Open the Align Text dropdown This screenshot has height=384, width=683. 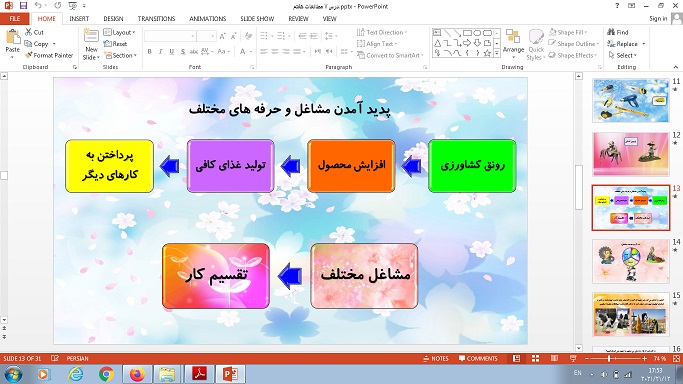click(x=377, y=44)
